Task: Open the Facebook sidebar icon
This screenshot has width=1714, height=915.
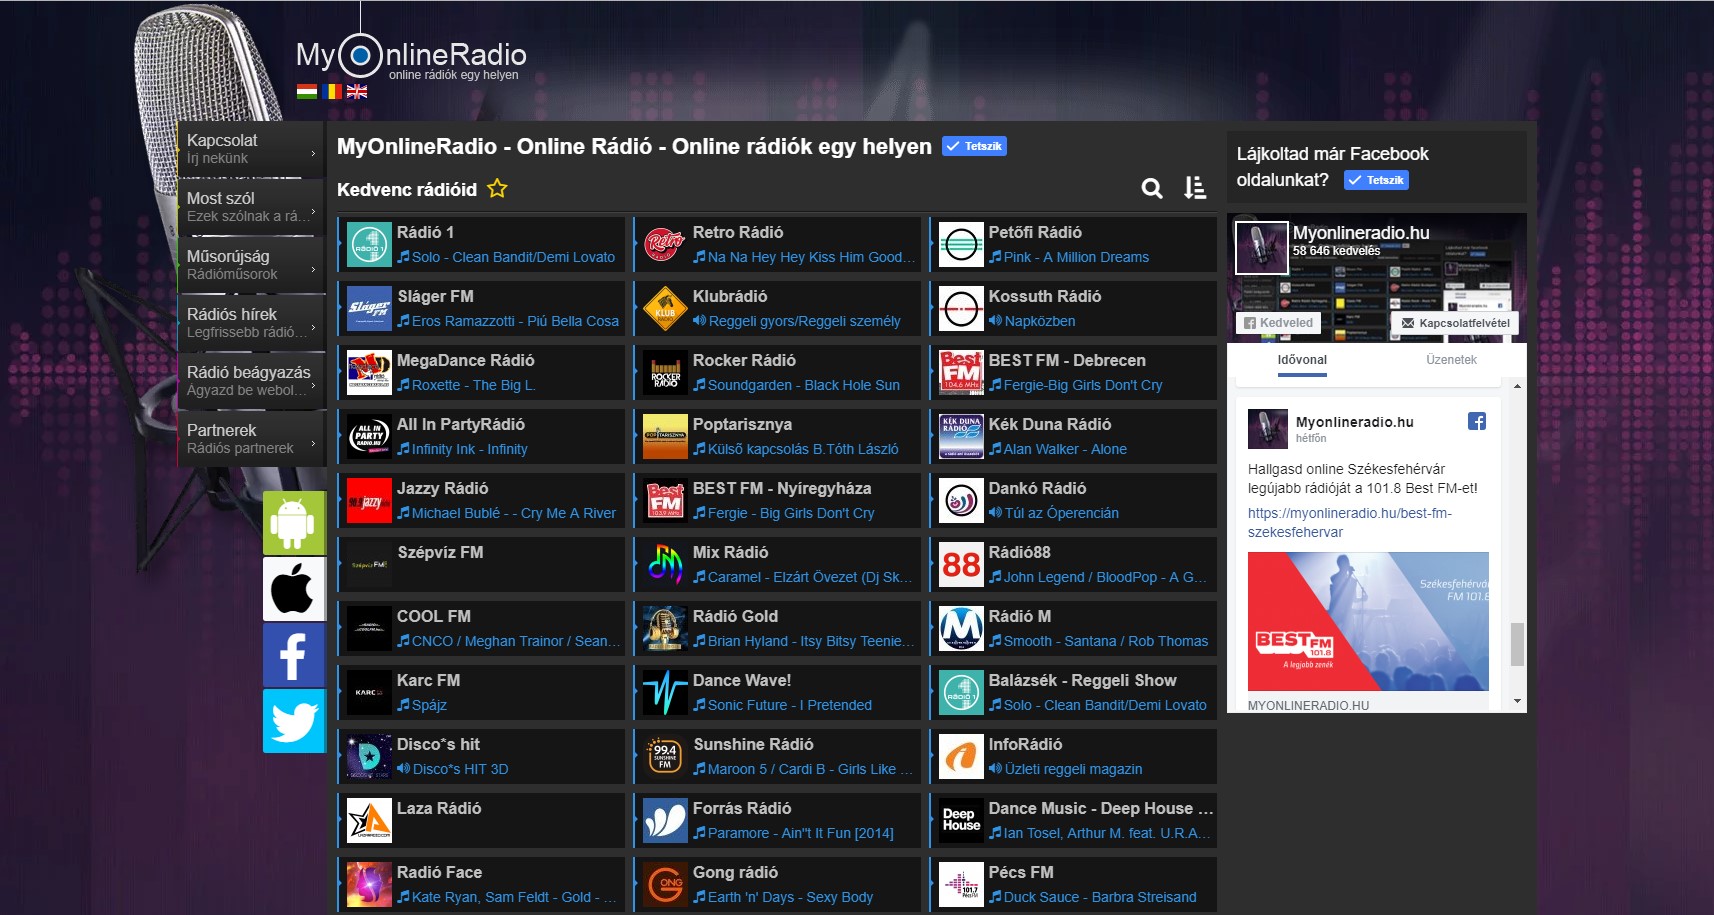Action: tap(294, 655)
